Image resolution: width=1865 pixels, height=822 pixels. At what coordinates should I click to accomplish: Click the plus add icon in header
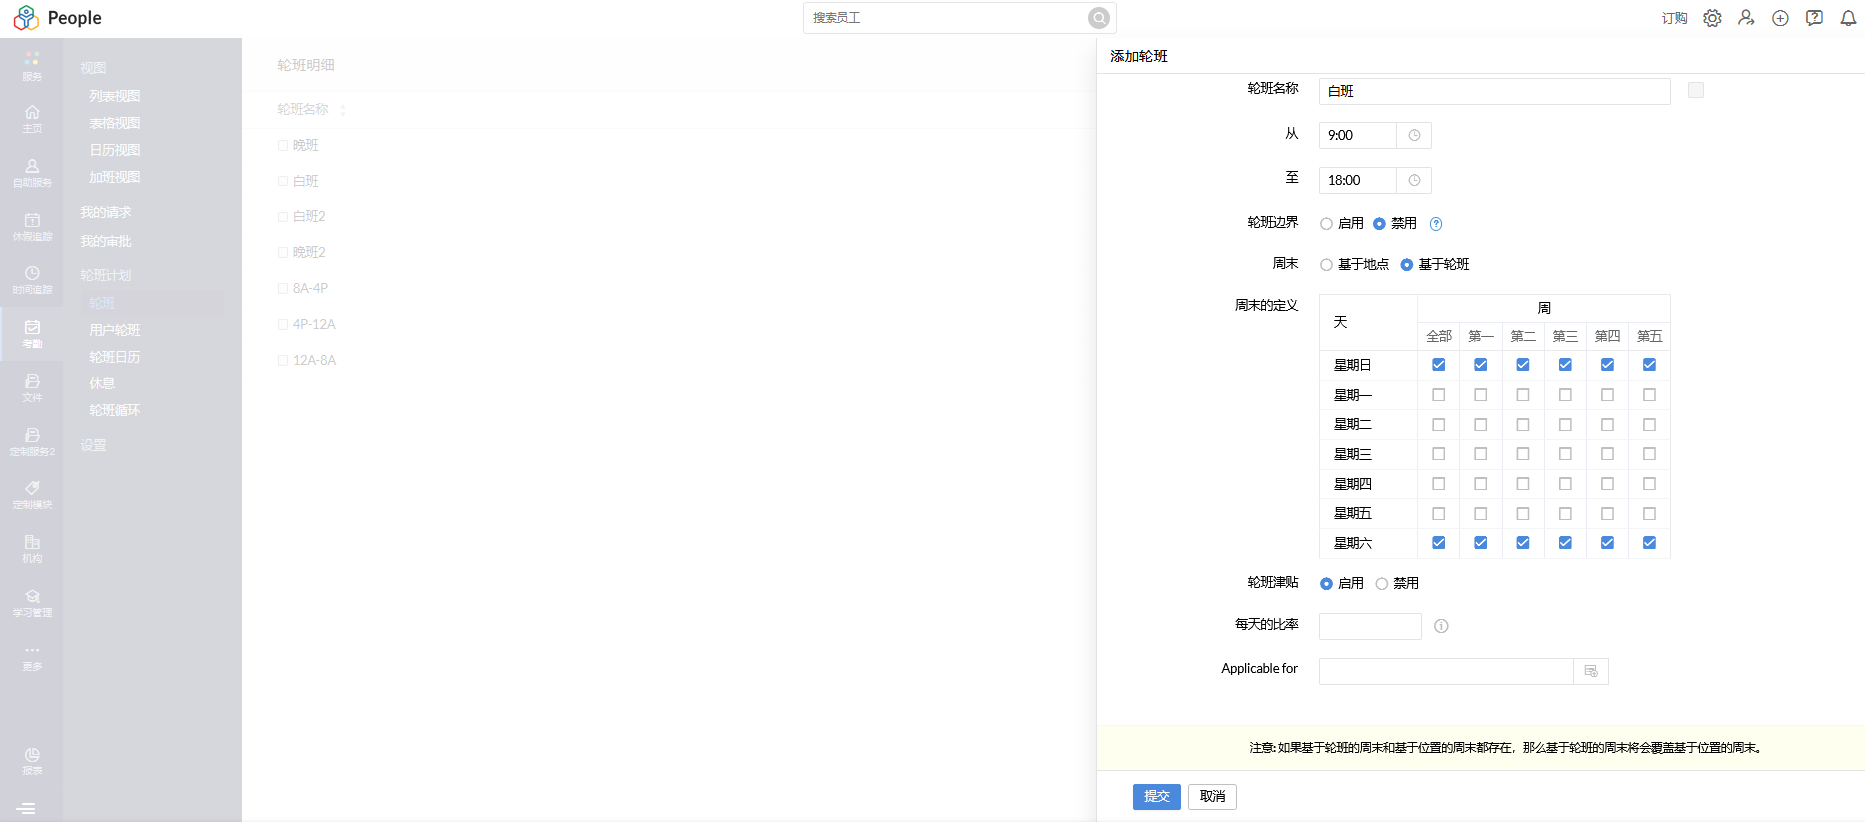(x=1780, y=18)
